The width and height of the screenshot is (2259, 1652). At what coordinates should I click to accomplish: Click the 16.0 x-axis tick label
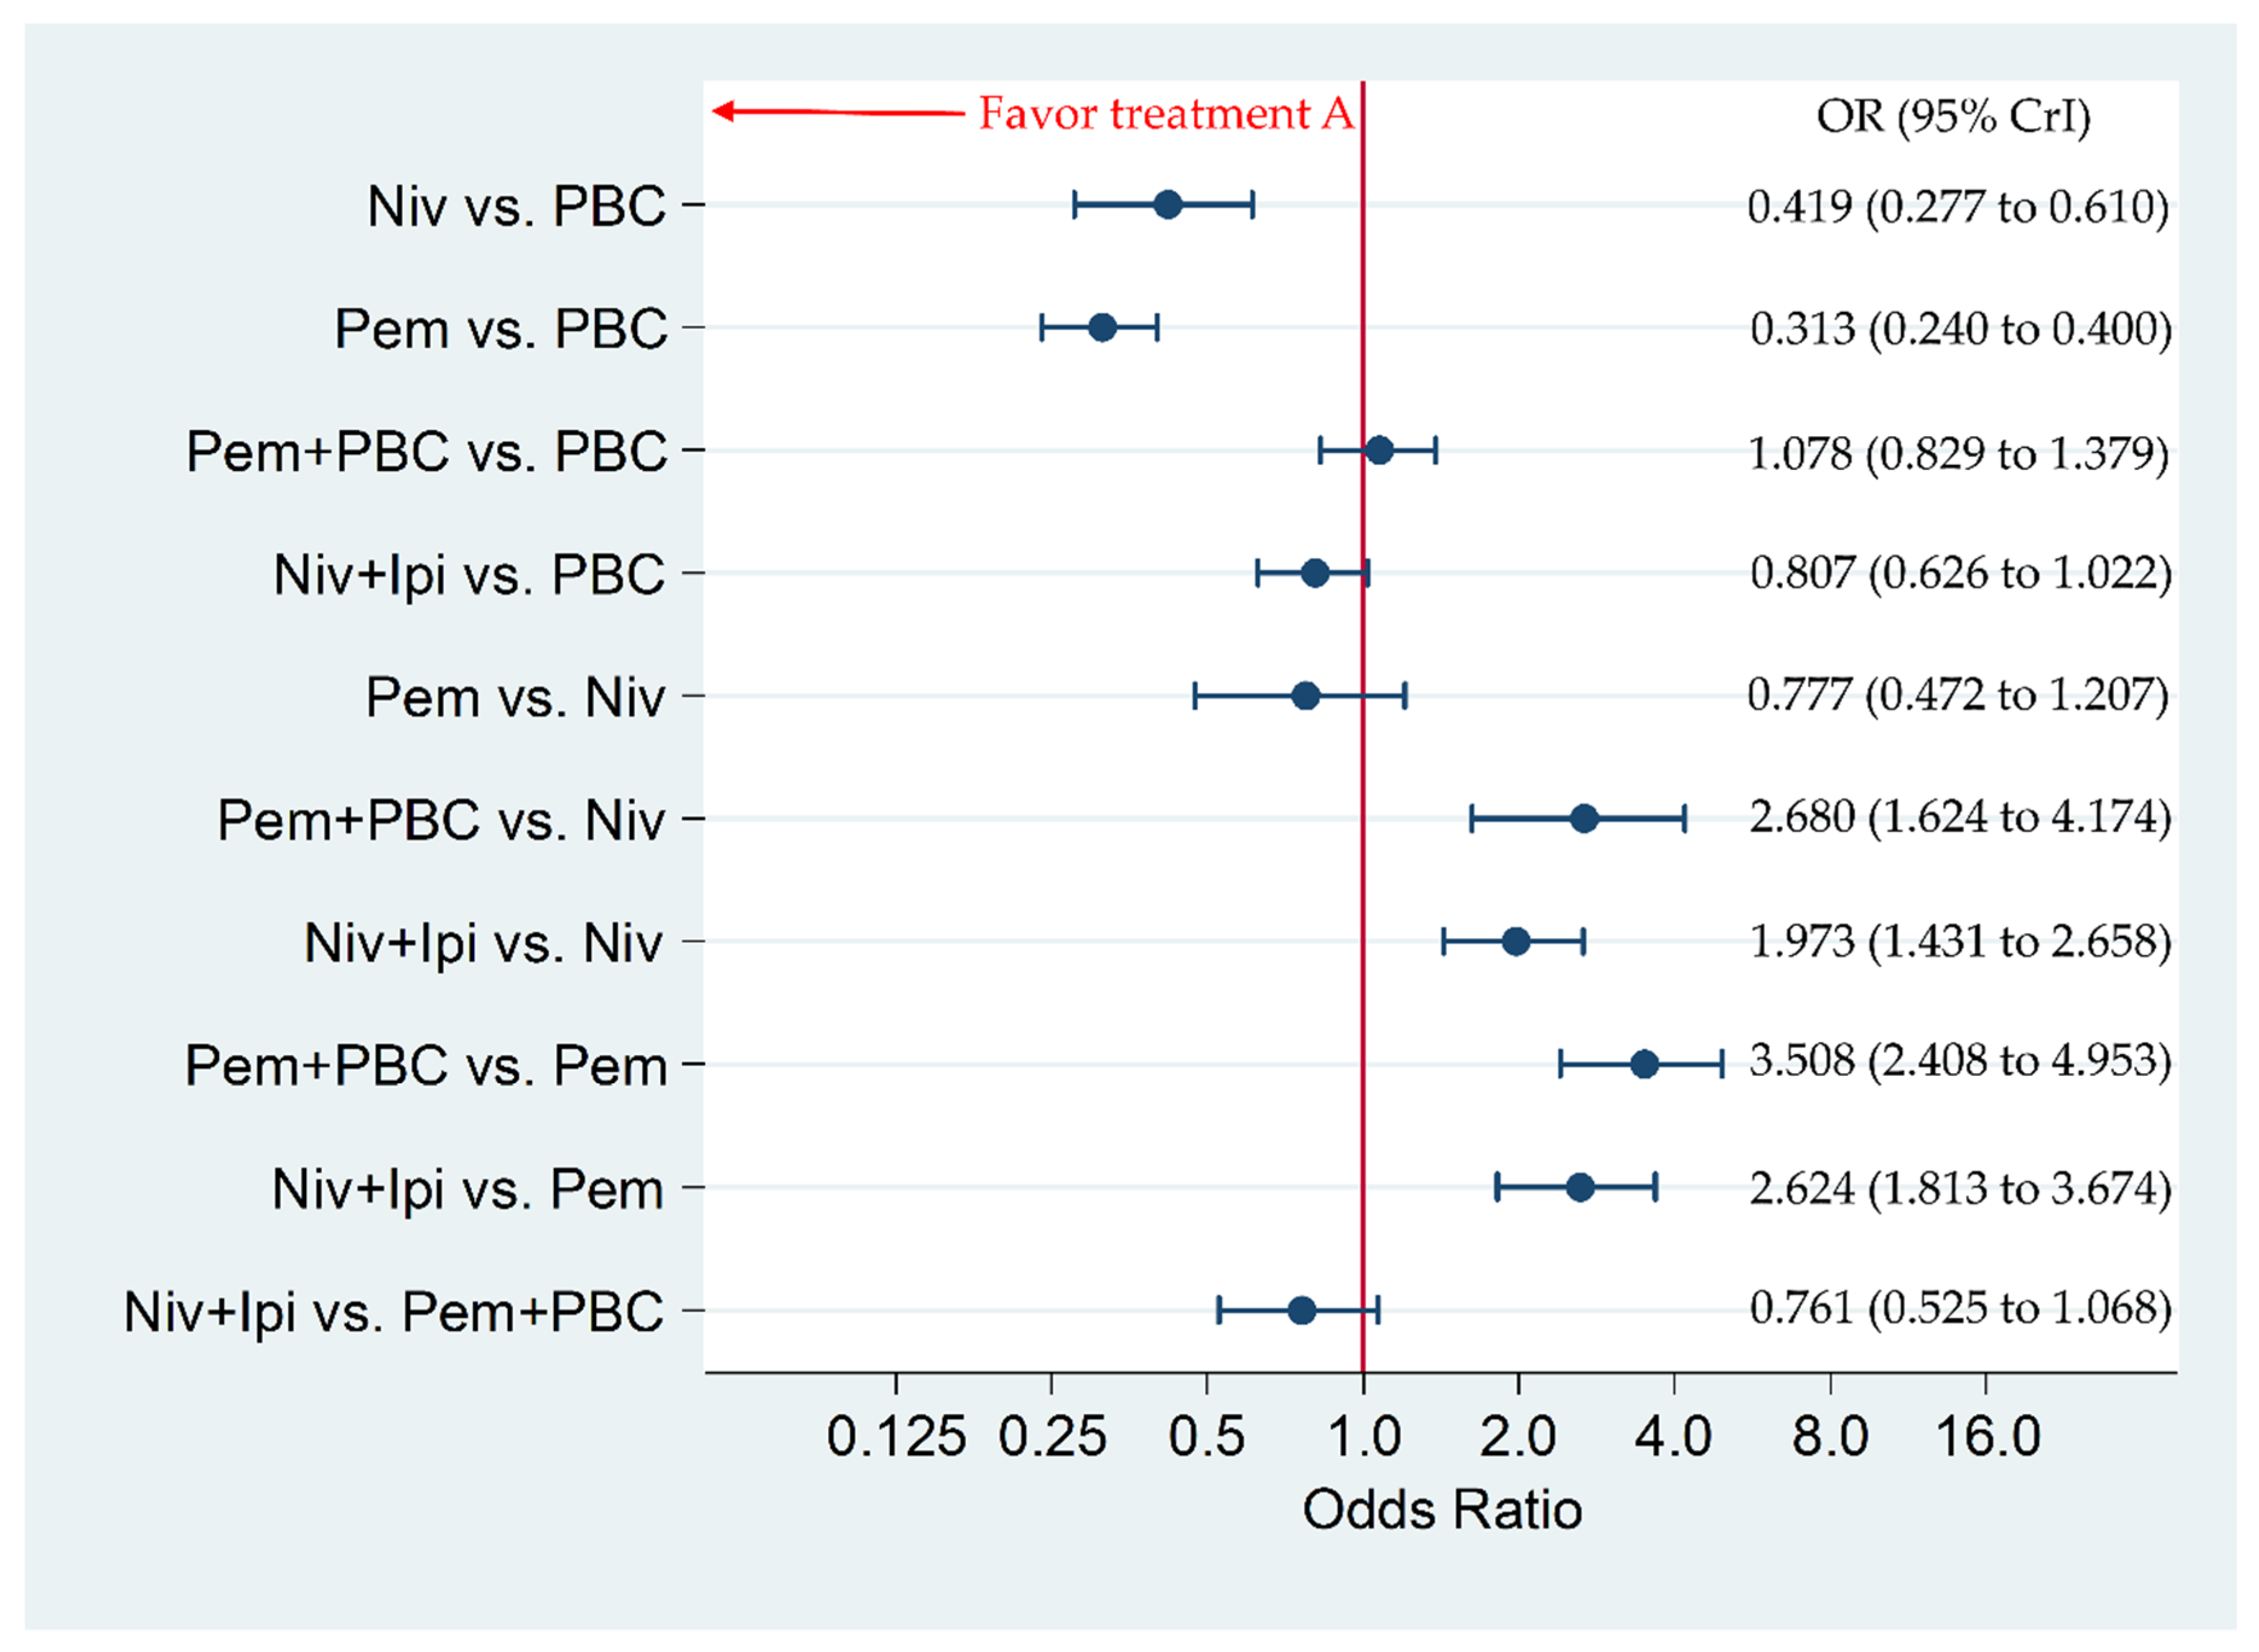coord(1987,1438)
